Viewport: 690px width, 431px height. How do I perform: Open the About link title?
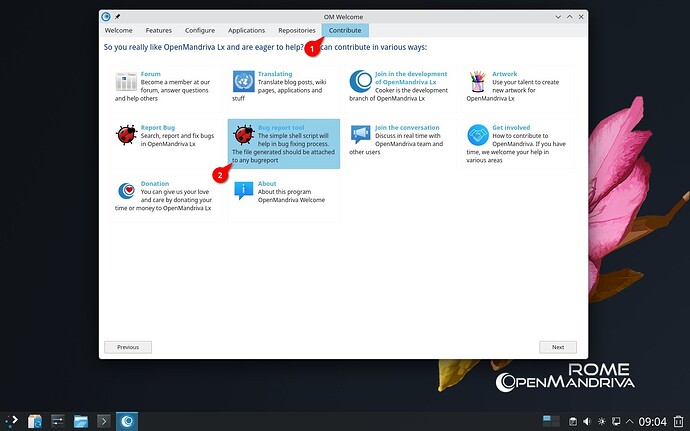[x=267, y=183]
